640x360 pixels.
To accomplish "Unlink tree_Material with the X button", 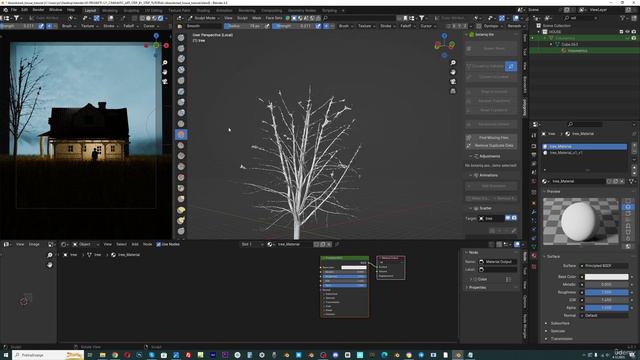I will click(622, 181).
